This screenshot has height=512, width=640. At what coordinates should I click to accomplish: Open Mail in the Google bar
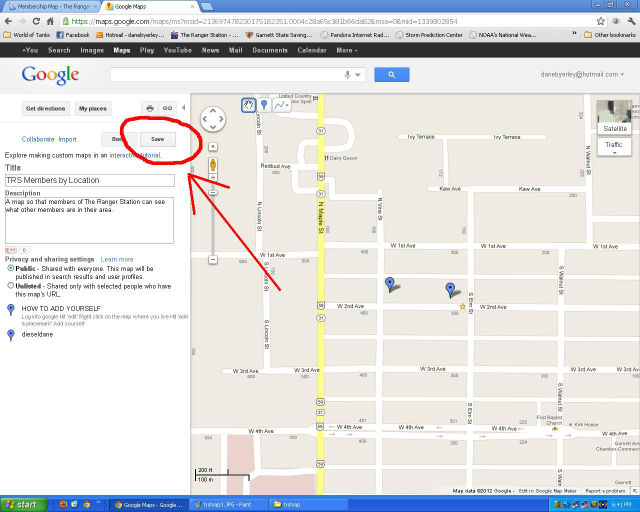(236, 50)
